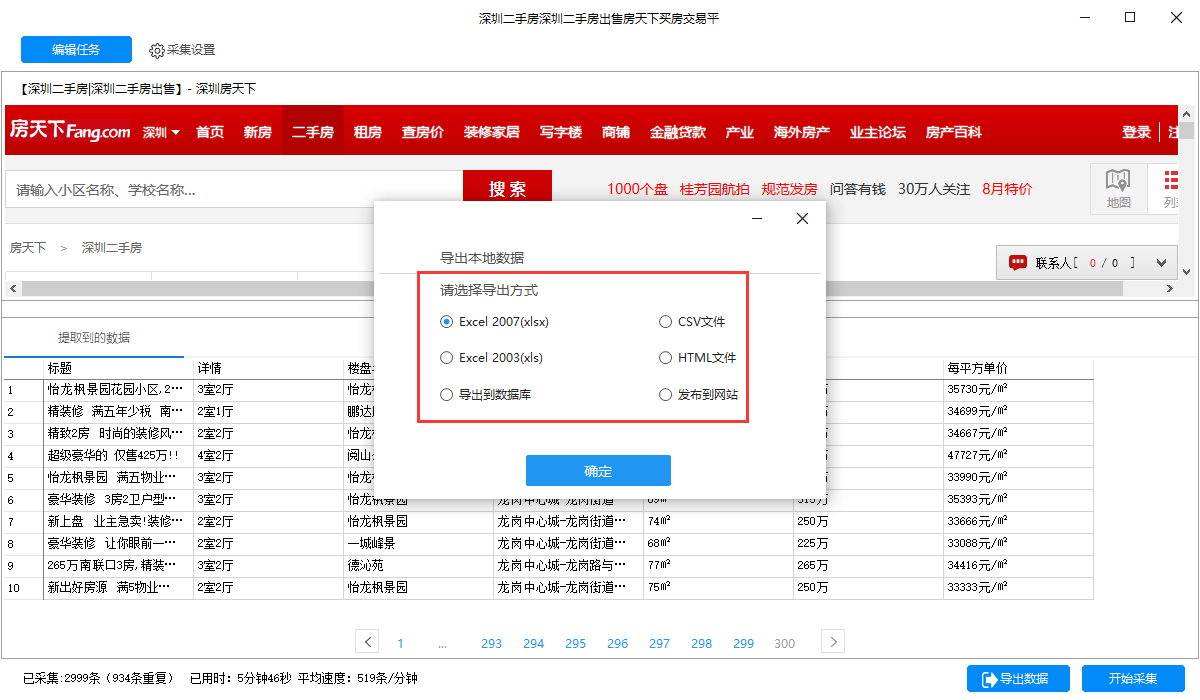This screenshot has width=1200, height=700.
Task: Click the 编辑任务 button
Action: coord(76,49)
